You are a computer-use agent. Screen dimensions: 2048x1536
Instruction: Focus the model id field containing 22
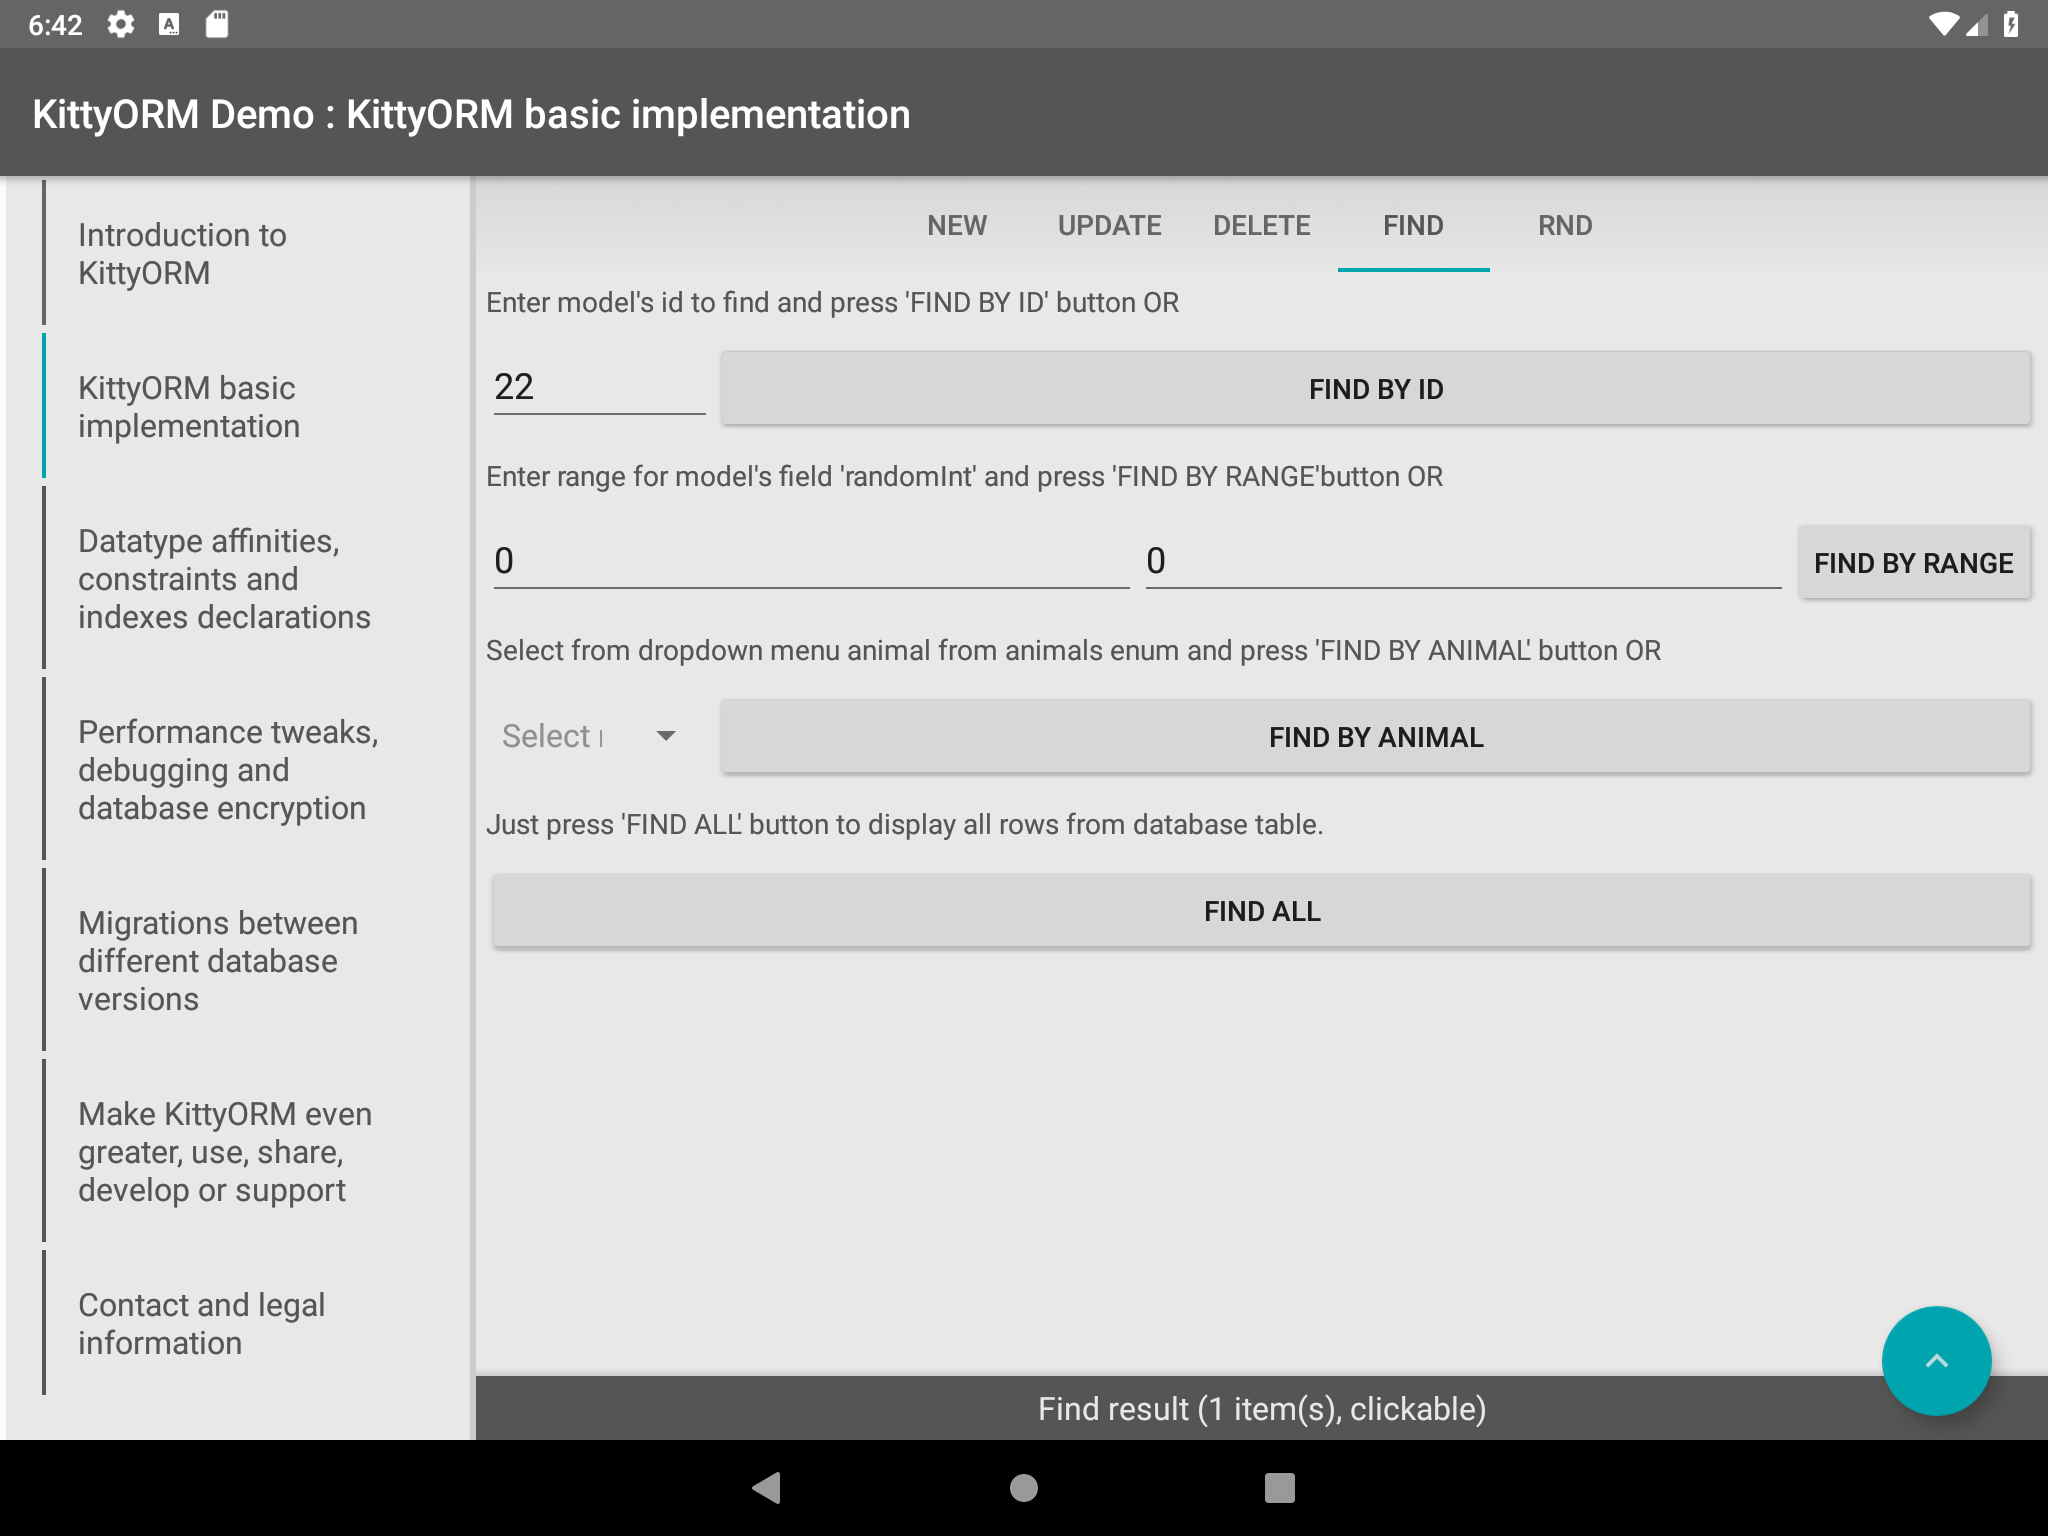pyautogui.click(x=600, y=387)
